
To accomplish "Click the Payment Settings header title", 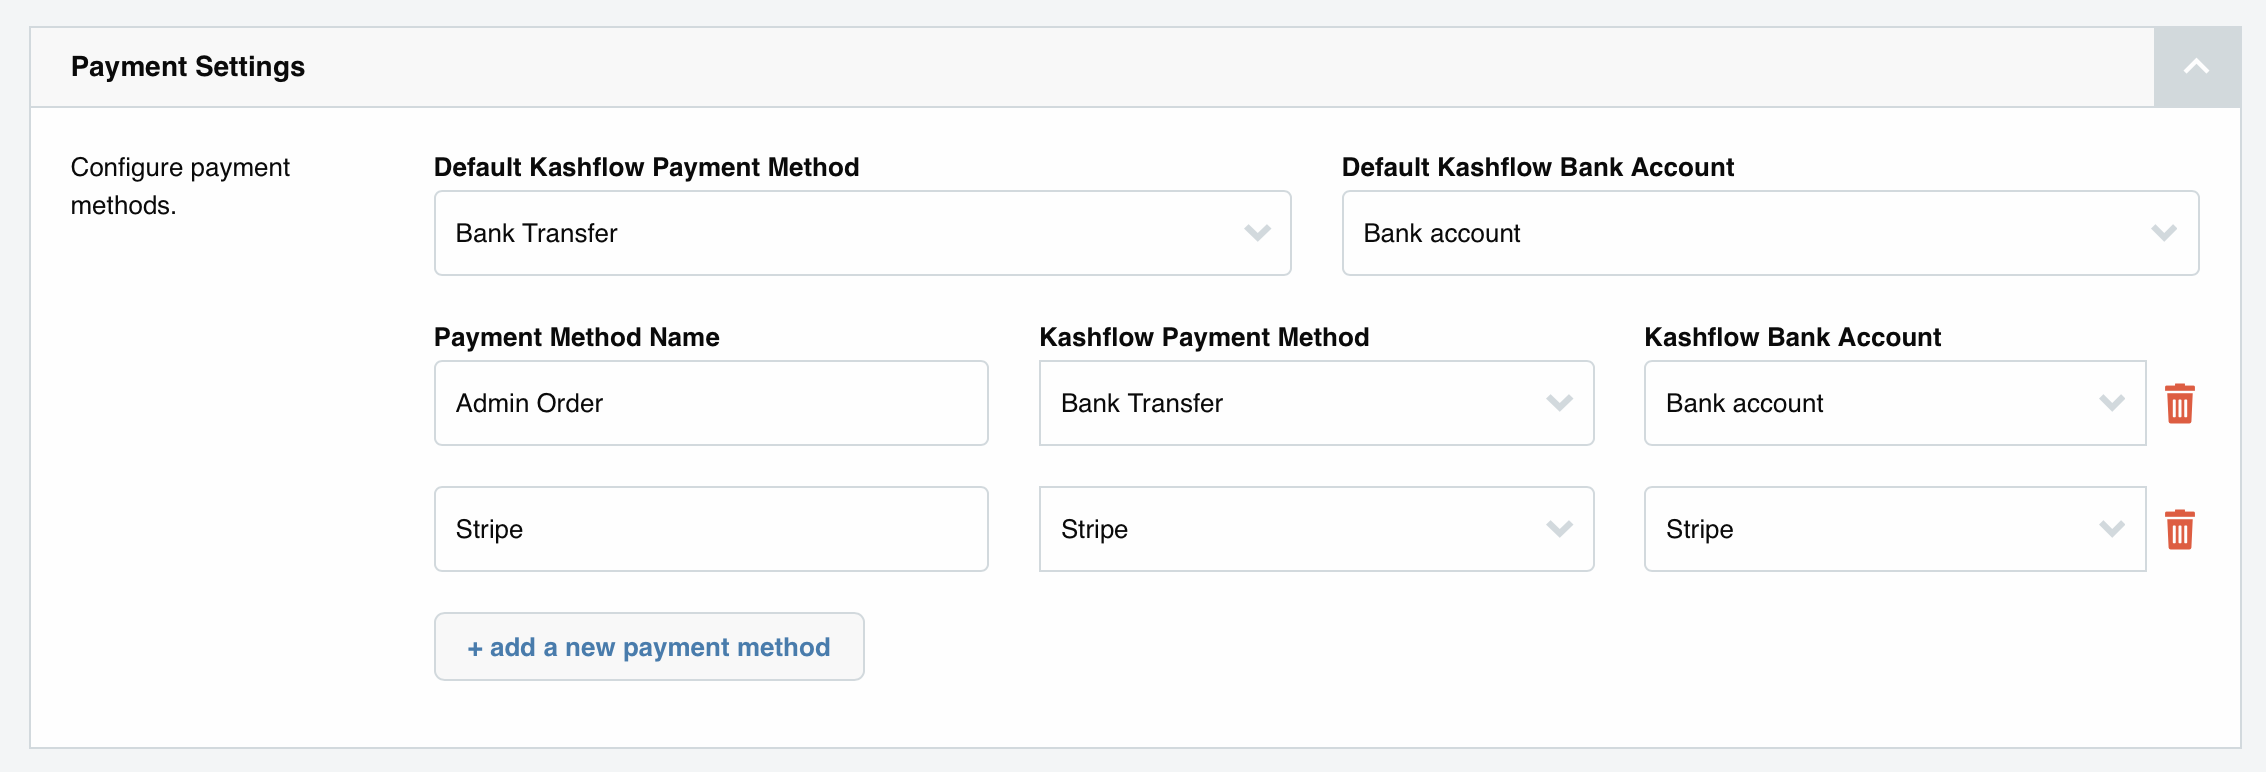I will [188, 67].
